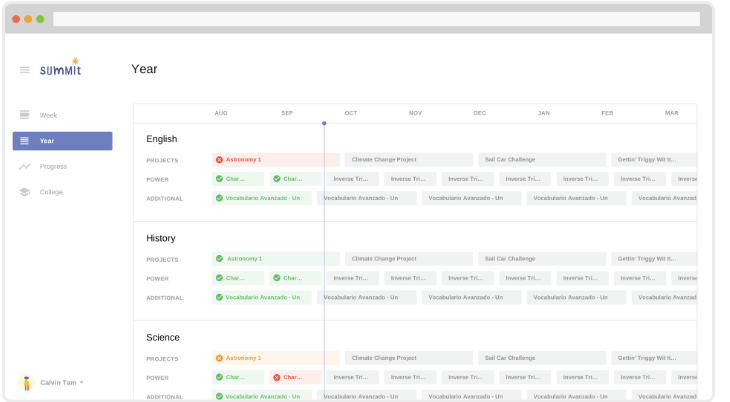Image resolution: width=730 pixels, height=402 pixels.
Task: Expand the Calvin Tam user dropdown arrow
Action: pyautogui.click(x=81, y=382)
